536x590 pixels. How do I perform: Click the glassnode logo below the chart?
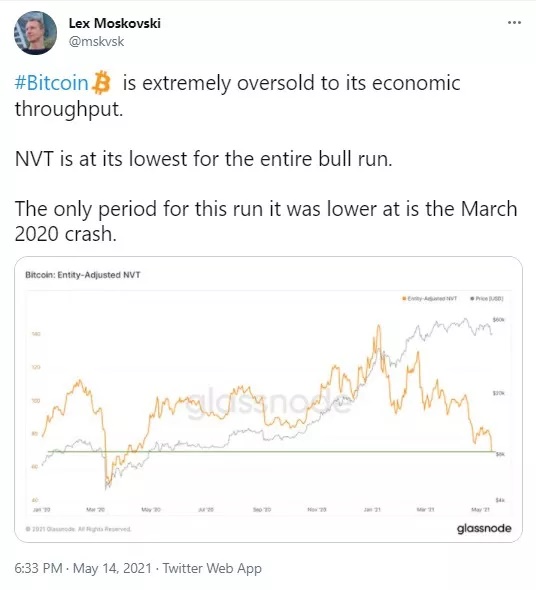(x=484, y=528)
